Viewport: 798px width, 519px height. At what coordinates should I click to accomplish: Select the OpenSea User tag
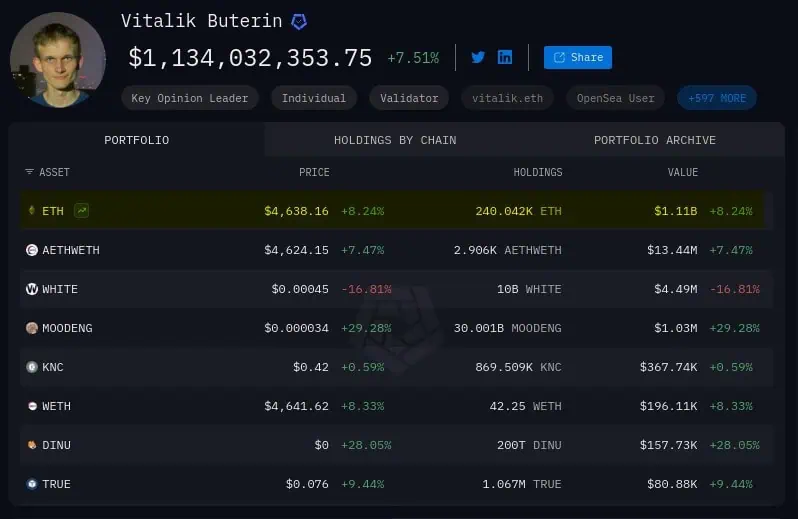tap(616, 98)
